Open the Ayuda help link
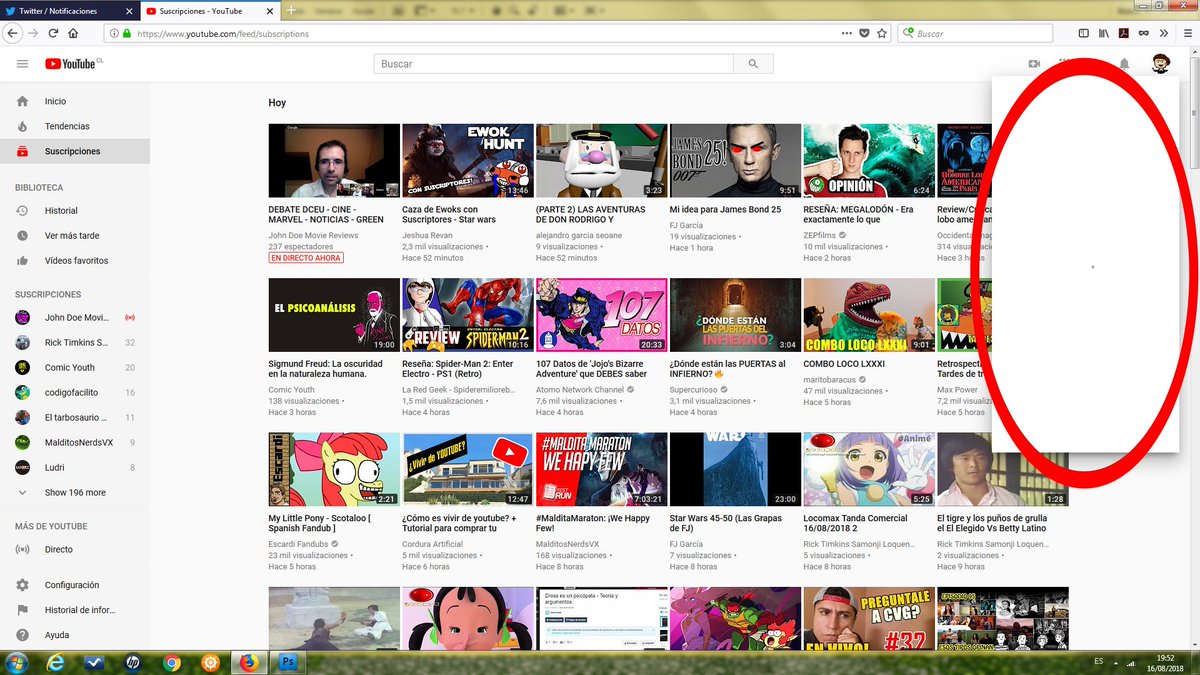 [75, 635]
